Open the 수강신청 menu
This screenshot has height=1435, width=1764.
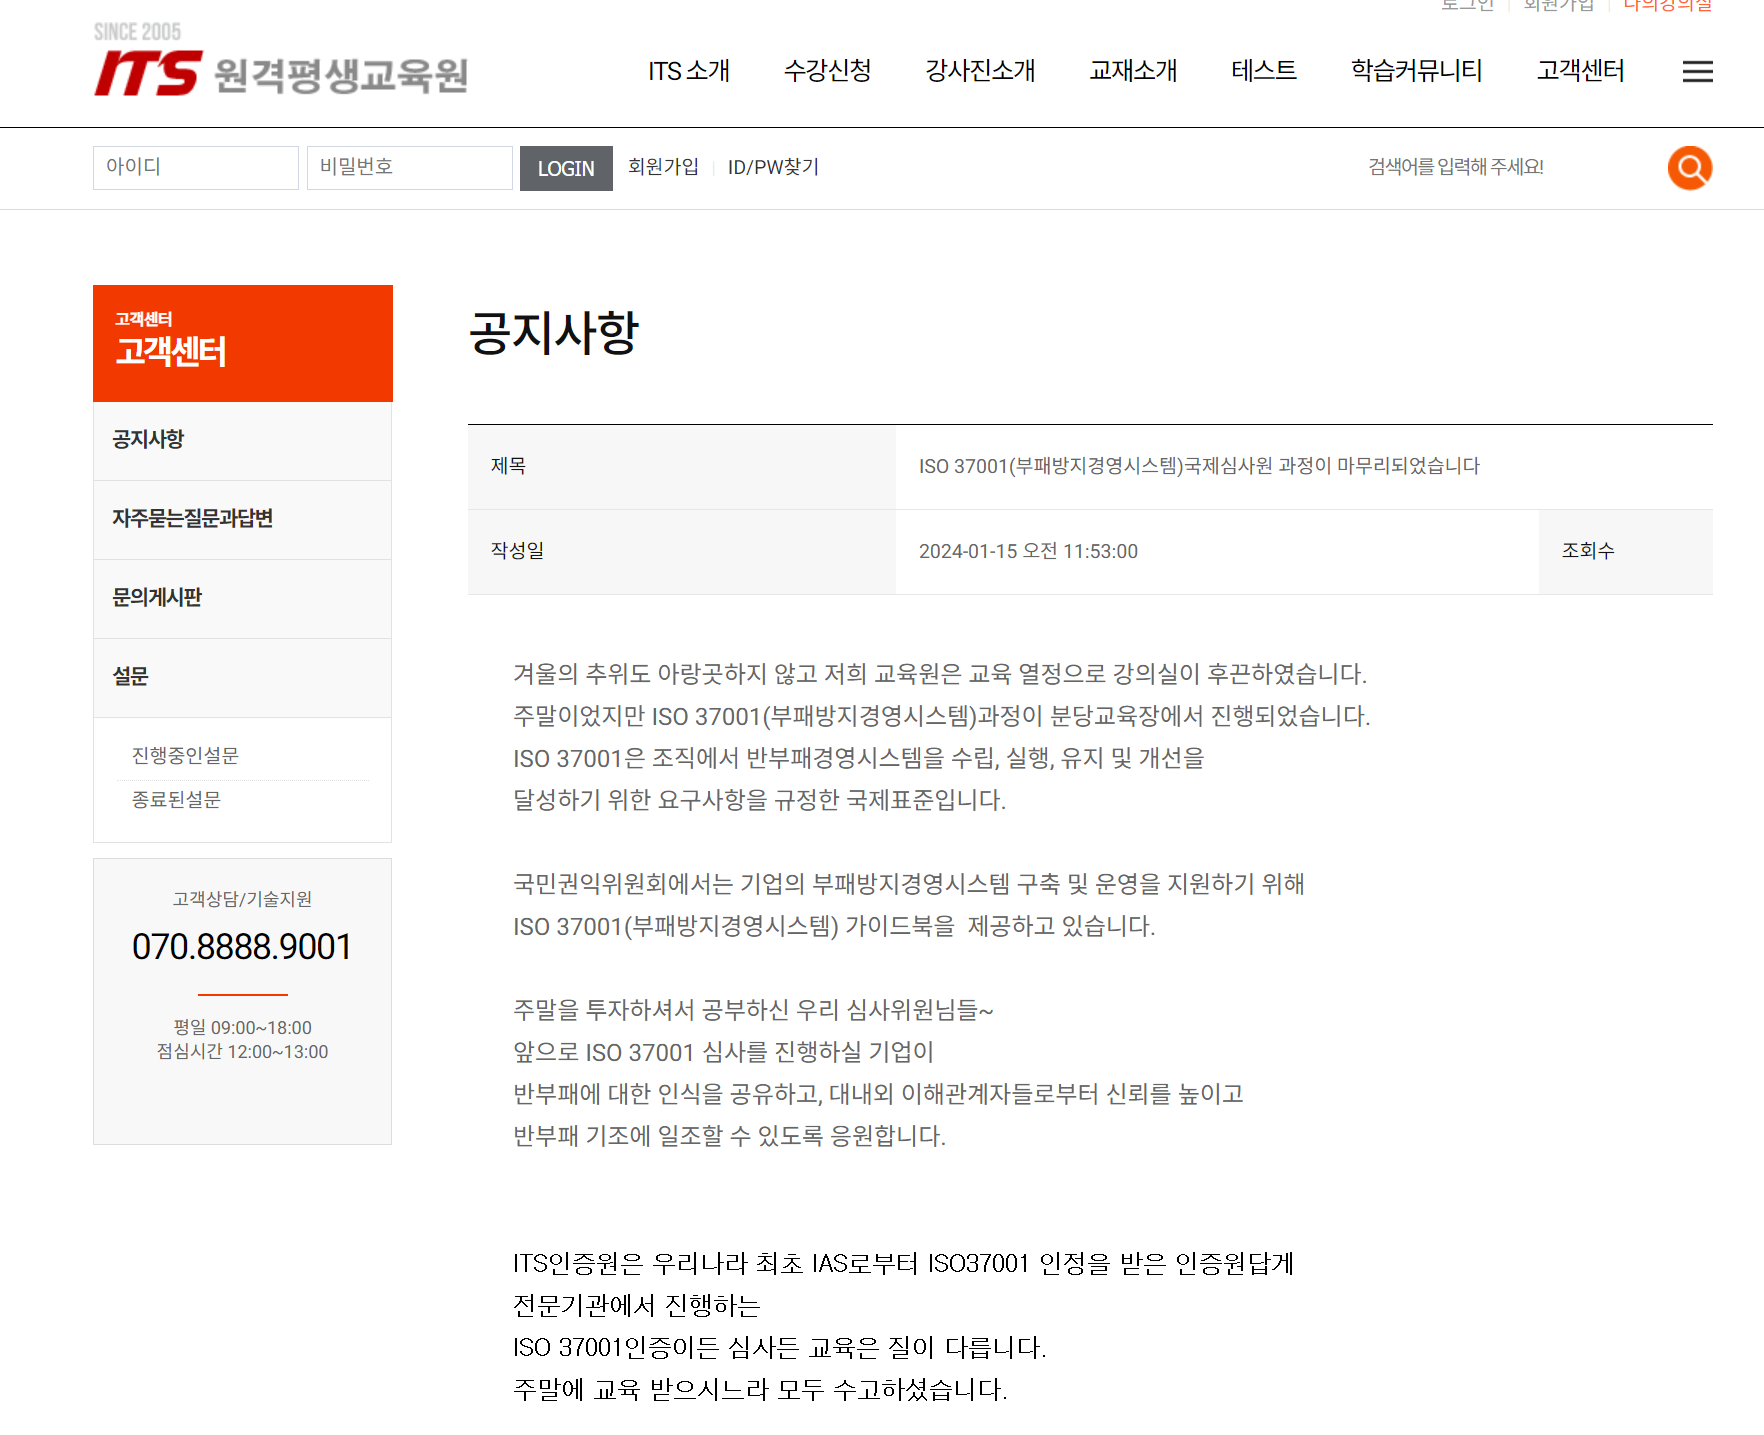[x=827, y=71]
